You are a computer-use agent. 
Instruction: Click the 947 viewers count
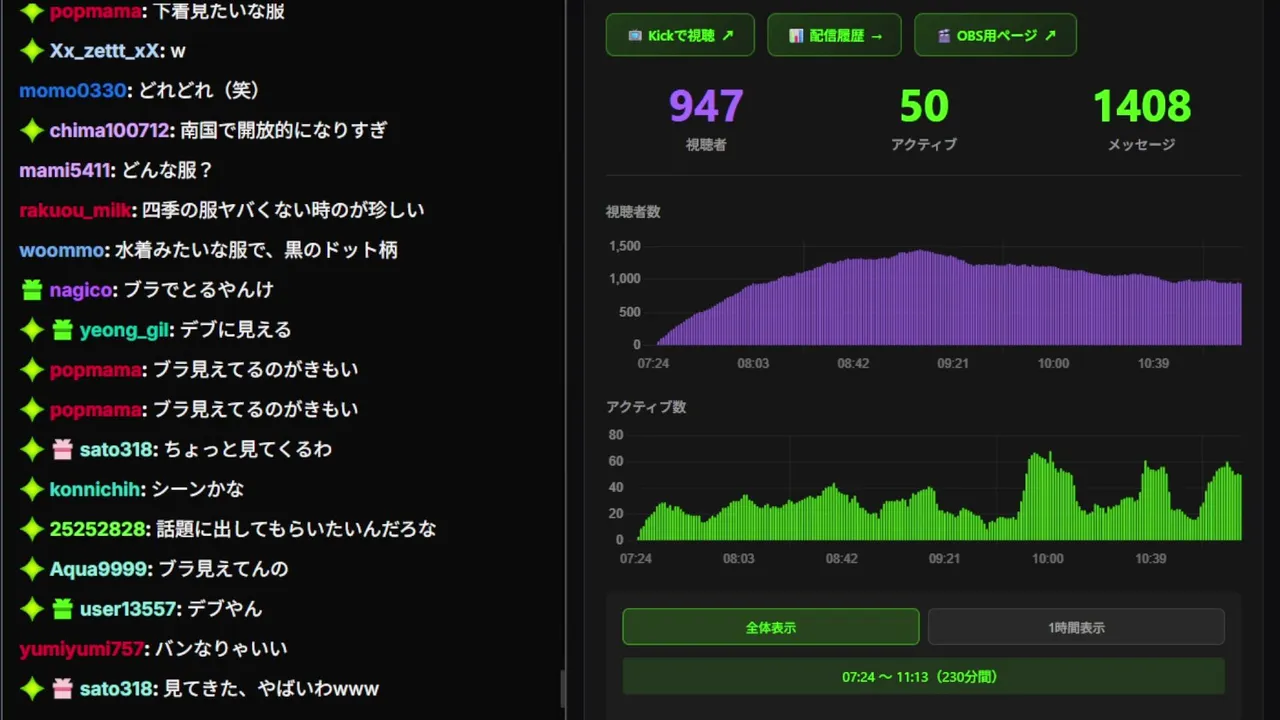[x=706, y=106]
